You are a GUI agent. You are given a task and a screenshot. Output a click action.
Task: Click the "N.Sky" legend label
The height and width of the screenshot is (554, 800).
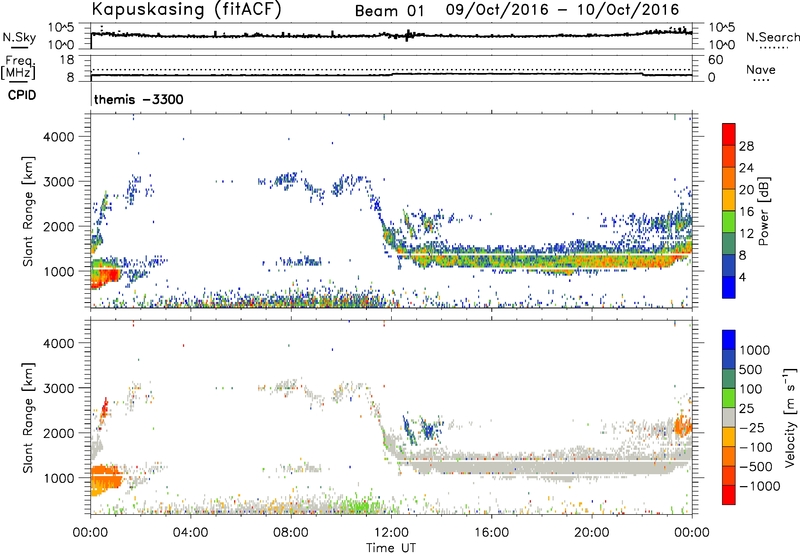pyautogui.click(x=19, y=37)
